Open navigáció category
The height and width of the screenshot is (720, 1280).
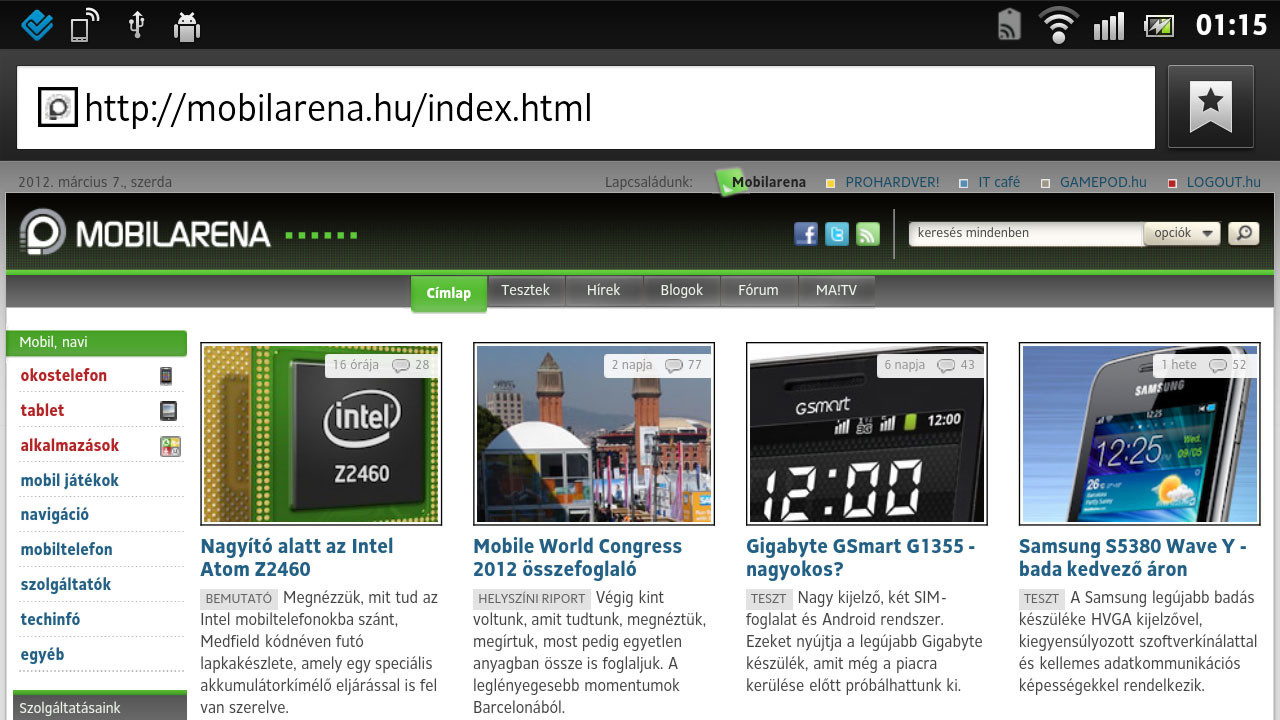click(55, 515)
